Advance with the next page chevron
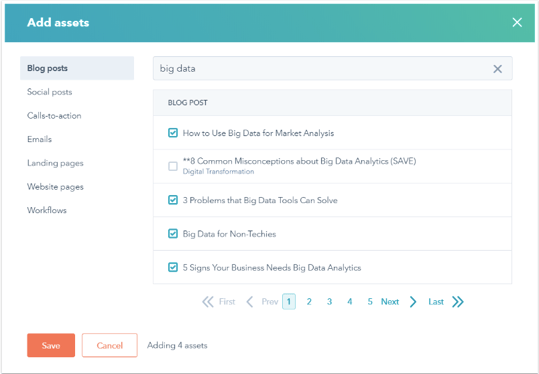 413,302
